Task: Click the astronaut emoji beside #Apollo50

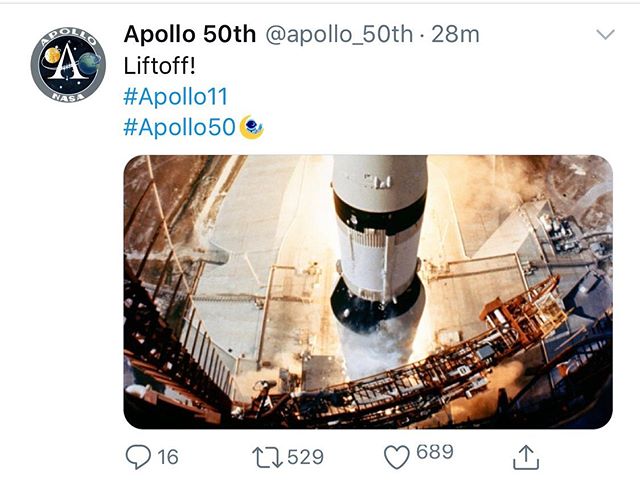Action: pos(251,128)
